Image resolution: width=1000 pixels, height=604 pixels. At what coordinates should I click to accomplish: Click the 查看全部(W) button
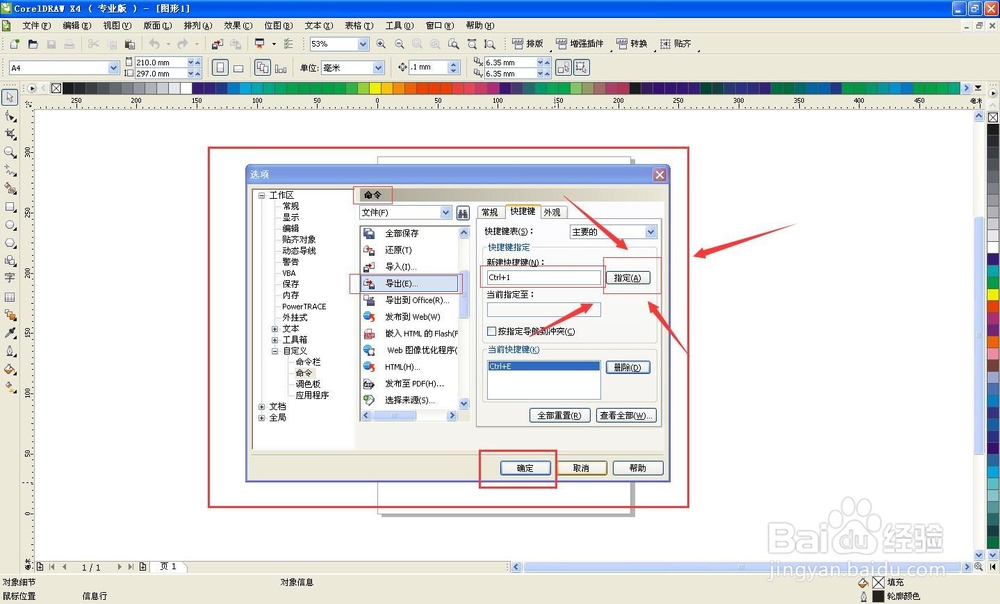click(x=626, y=415)
